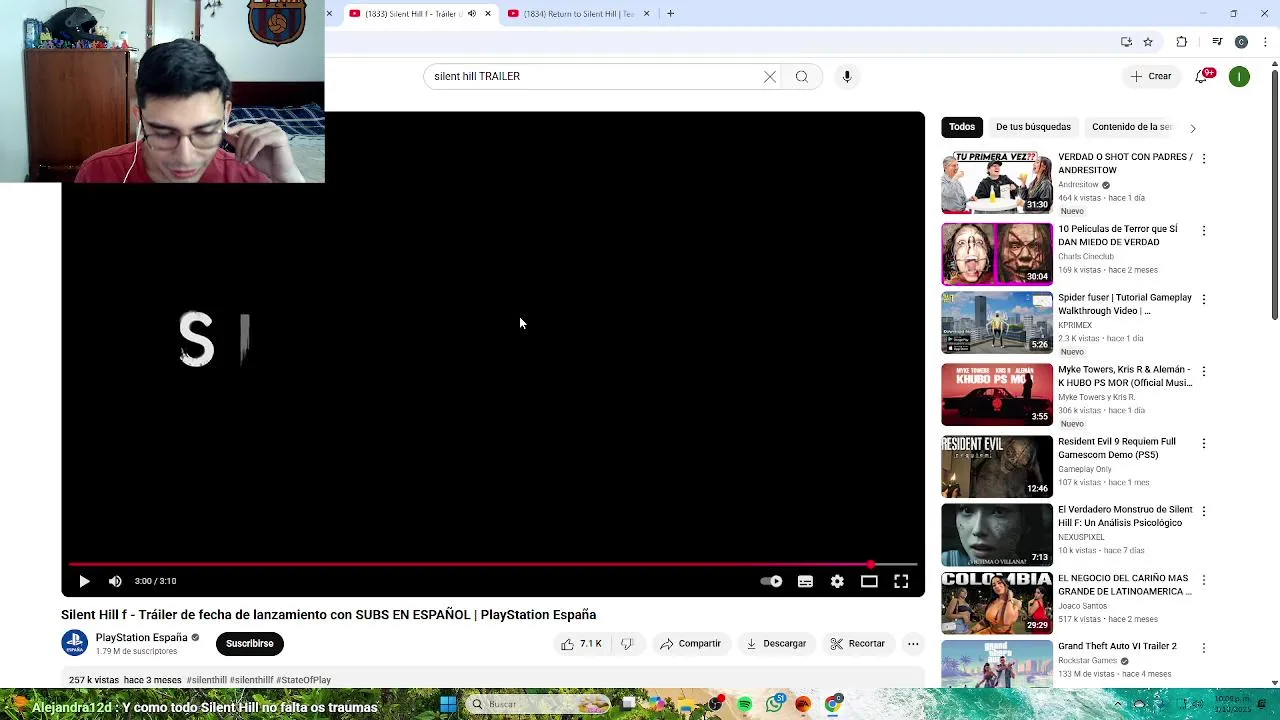Open options for 10 Películas de Terror
The image size is (1280, 720).
(x=1204, y=230)
